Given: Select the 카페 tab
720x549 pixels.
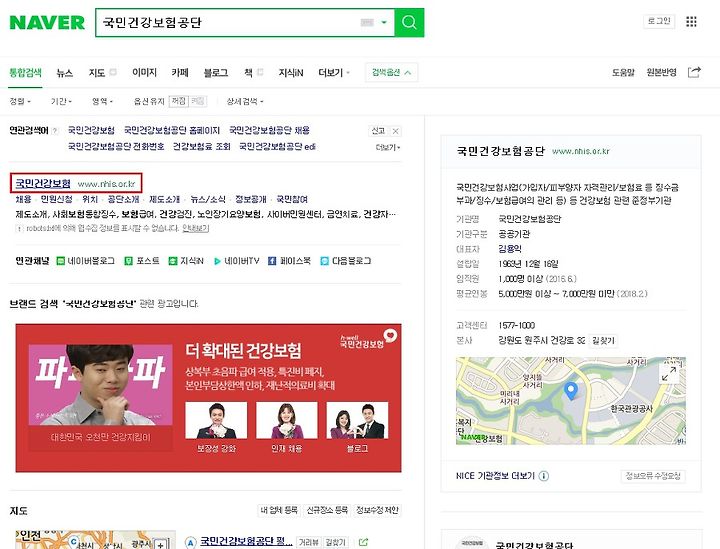Looking at the screenshot, I should point(180,73).
